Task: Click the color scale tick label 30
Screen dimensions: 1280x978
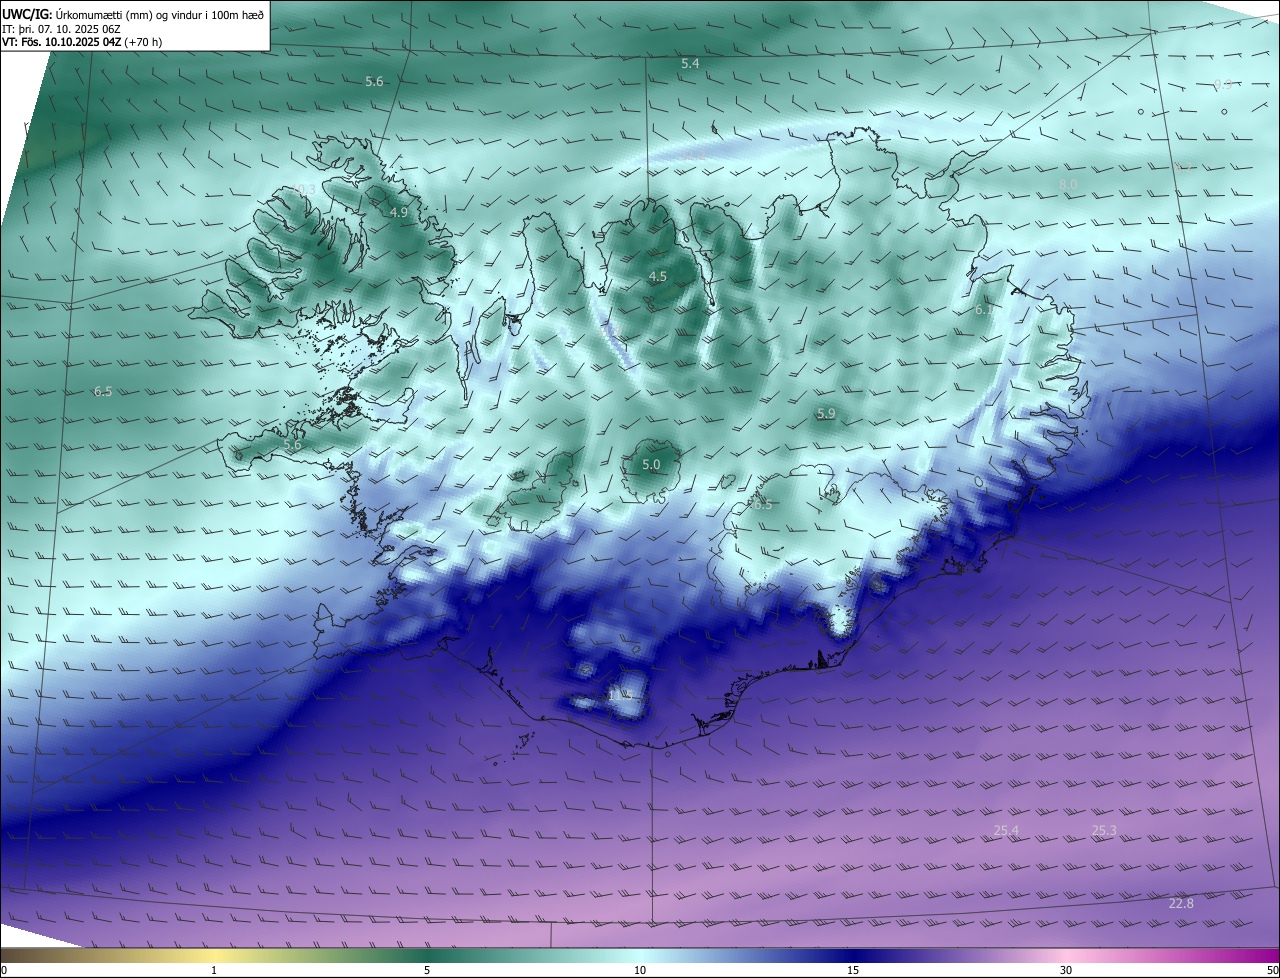Action: pos(1066,970)
